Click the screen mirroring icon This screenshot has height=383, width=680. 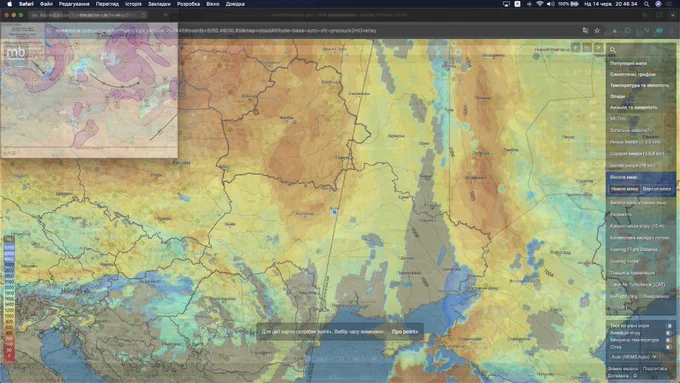[x=506, y=4]
